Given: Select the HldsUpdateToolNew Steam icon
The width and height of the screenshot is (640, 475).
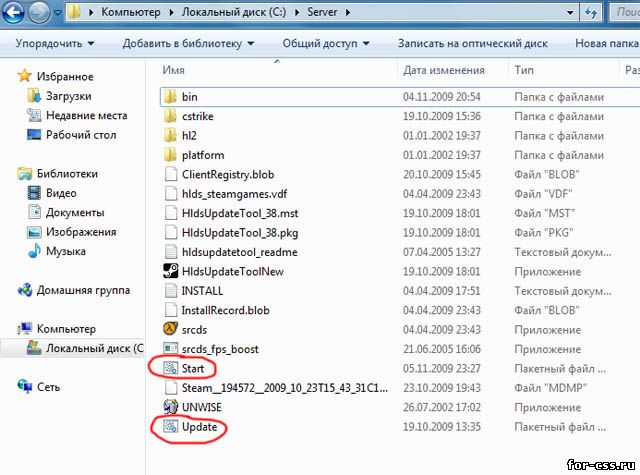Looking at the screenshot, I should tap(171, 271).
